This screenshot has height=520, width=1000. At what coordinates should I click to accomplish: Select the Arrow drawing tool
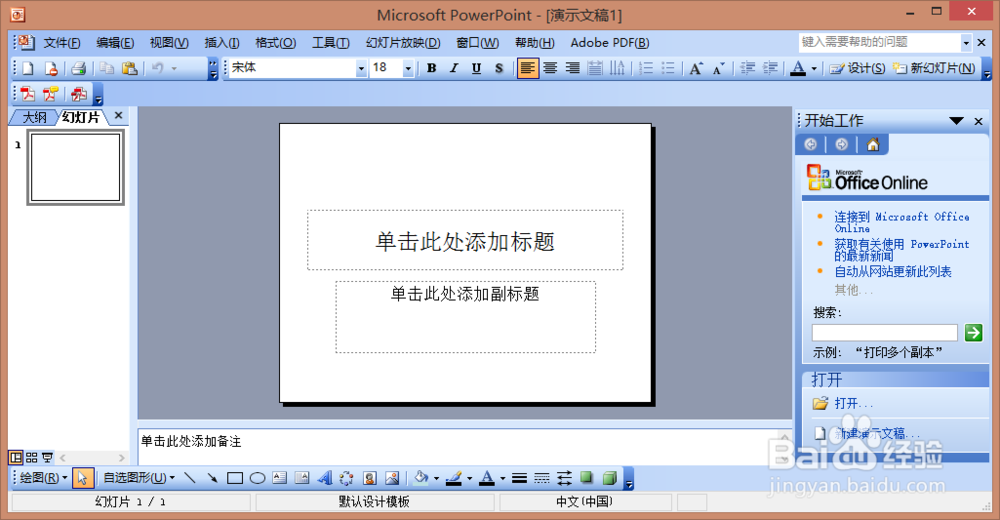pyautogui.click(x=212, y=478)
